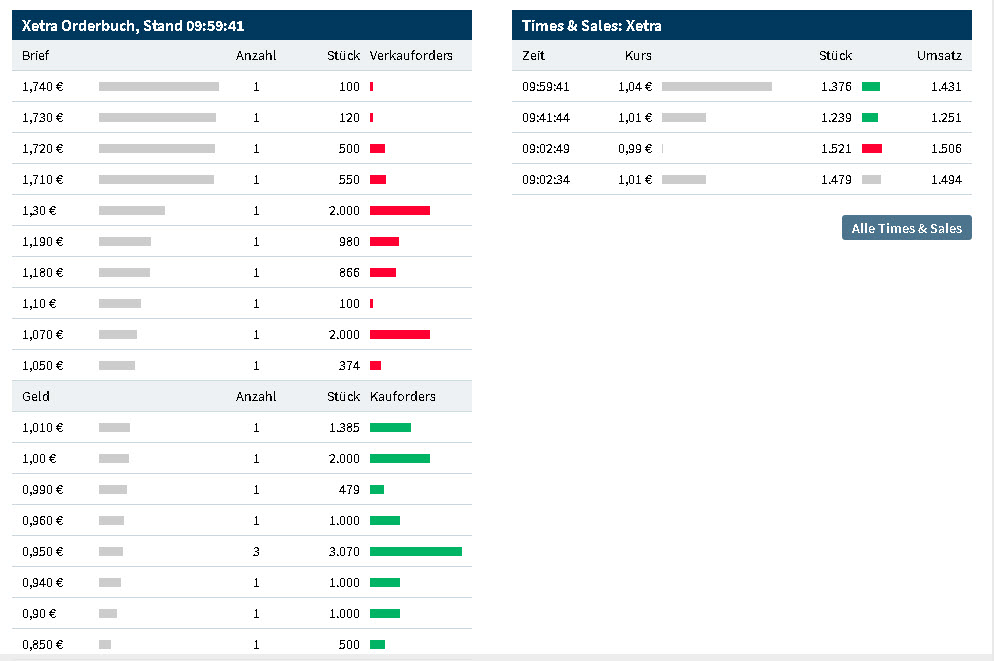The image size is (994, 661).
Task: Click the gray indicator in the 09:02:34 trade
Action: (871, 180)
